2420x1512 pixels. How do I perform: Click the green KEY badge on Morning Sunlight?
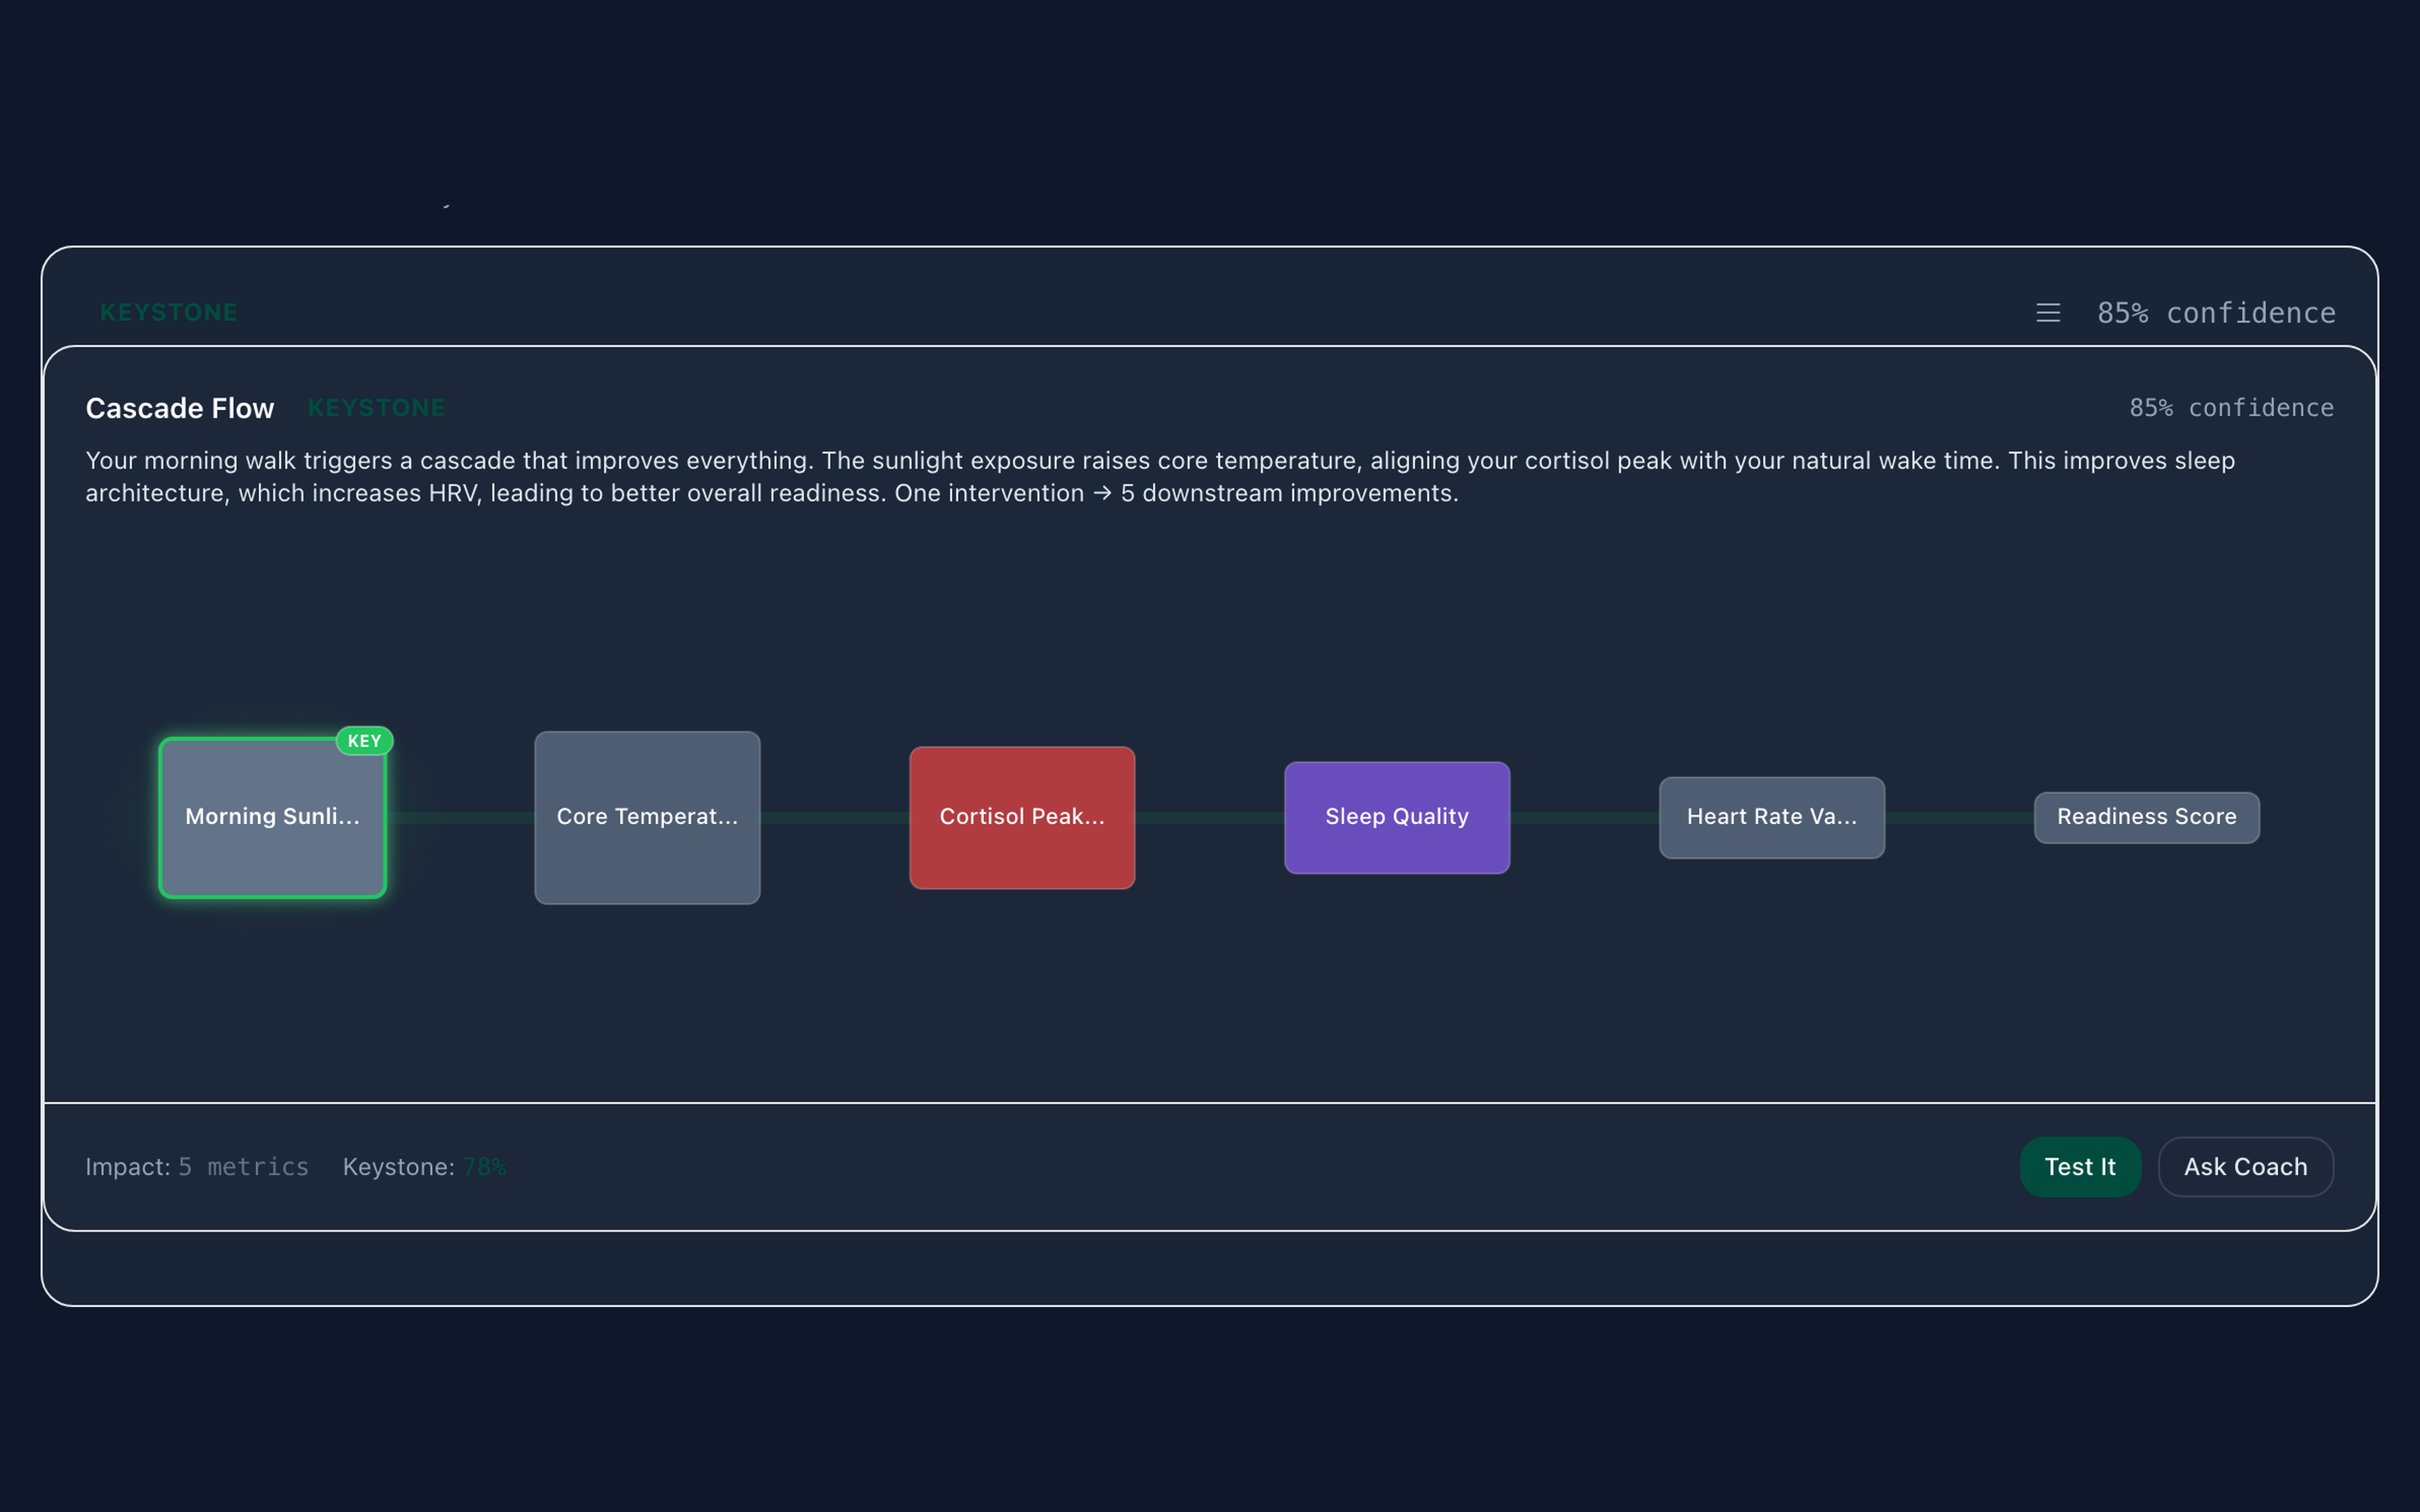[x=364, y=740]
